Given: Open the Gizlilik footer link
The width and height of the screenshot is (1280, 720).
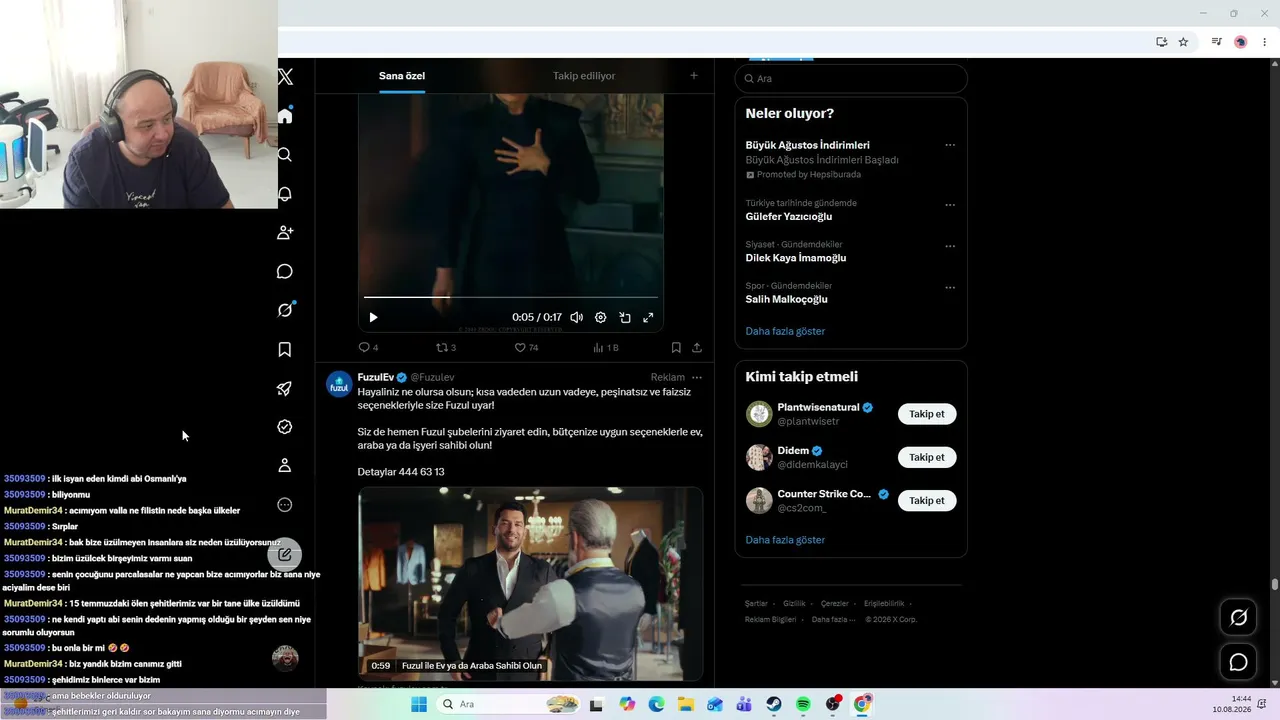Looking at the screenshot, I should [794, 604].
